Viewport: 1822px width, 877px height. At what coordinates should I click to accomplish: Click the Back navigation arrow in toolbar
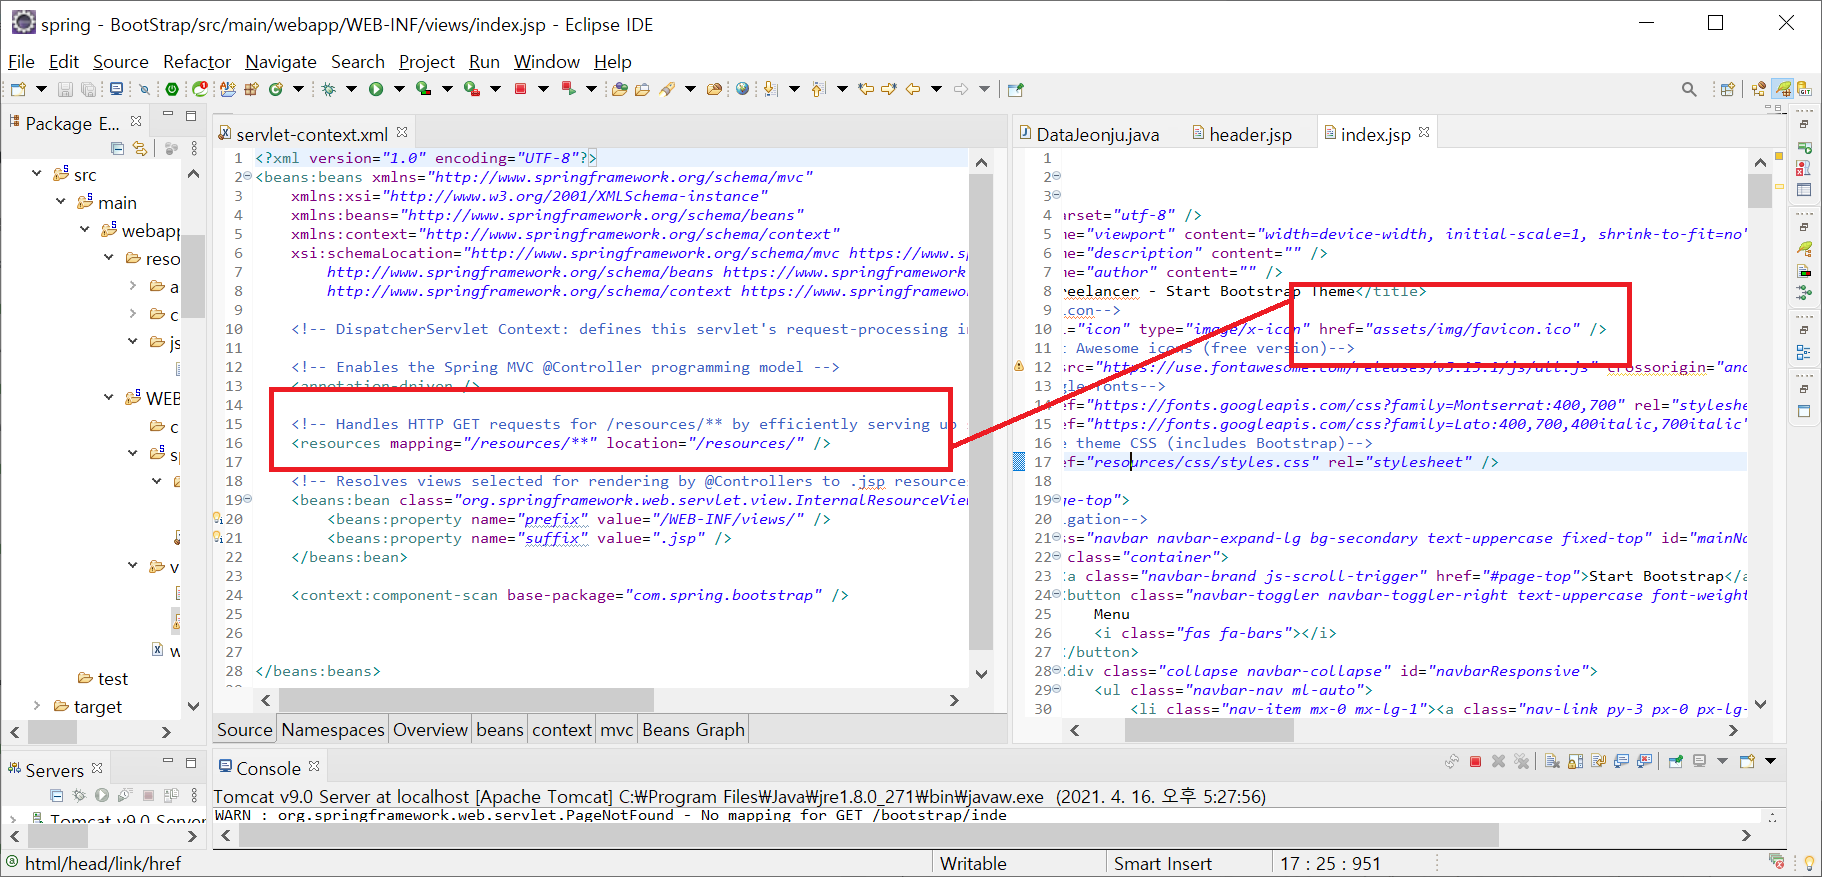click(x=913, y=89)
